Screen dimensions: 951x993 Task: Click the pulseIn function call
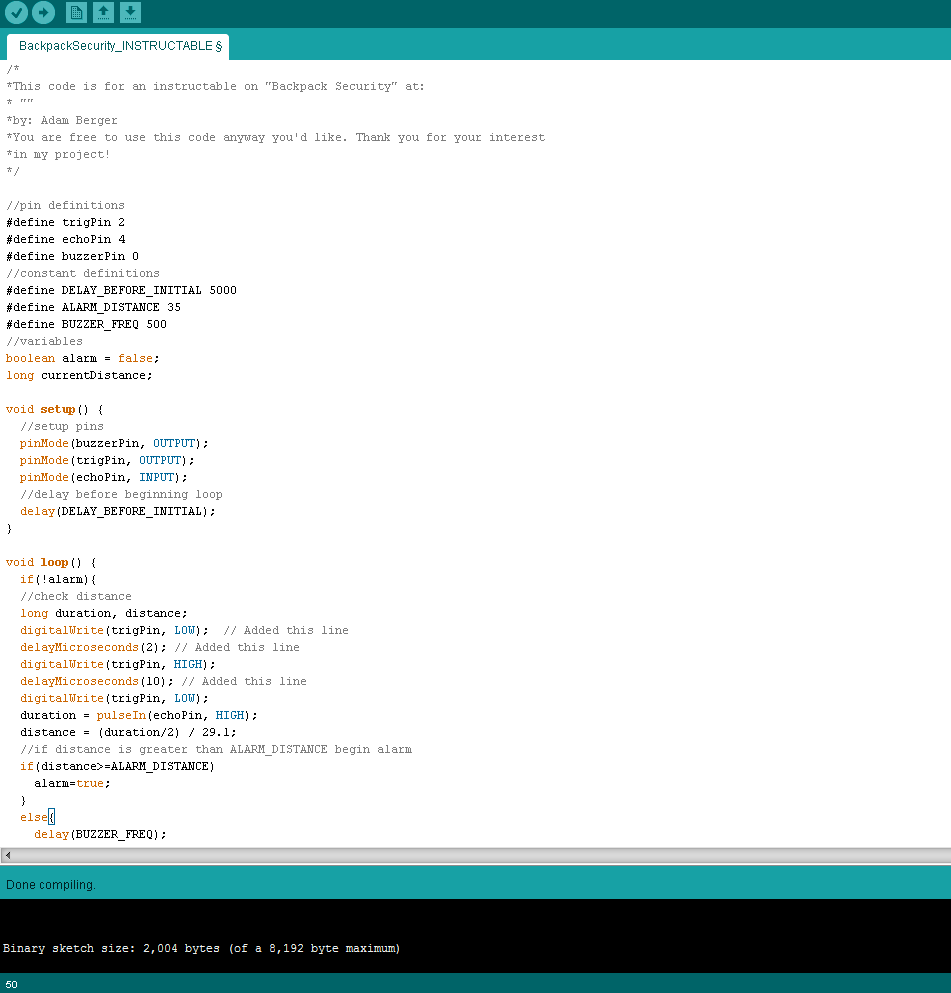122,714
